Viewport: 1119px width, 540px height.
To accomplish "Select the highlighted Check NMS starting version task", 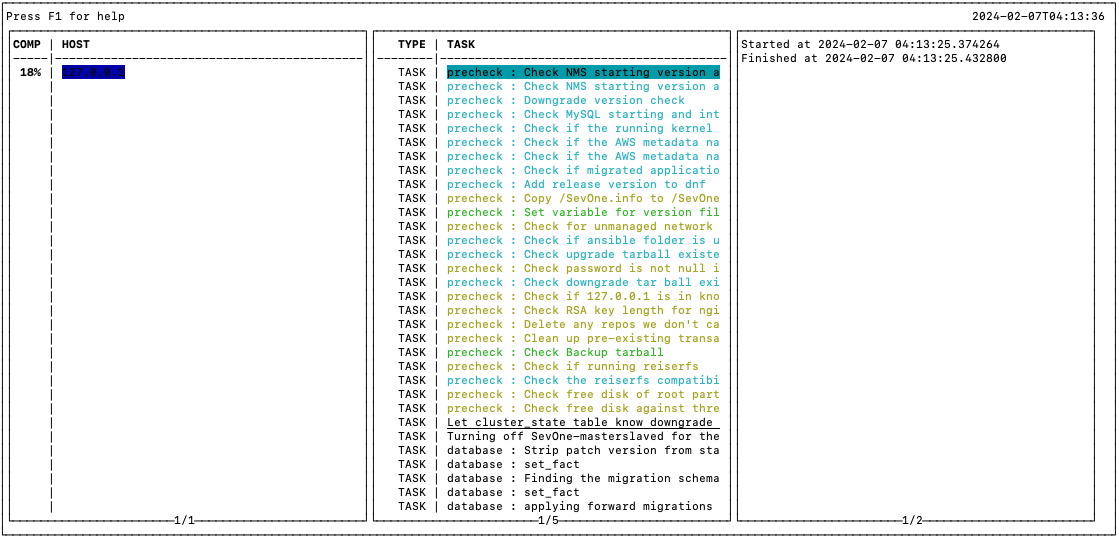I will click(583, 72).
